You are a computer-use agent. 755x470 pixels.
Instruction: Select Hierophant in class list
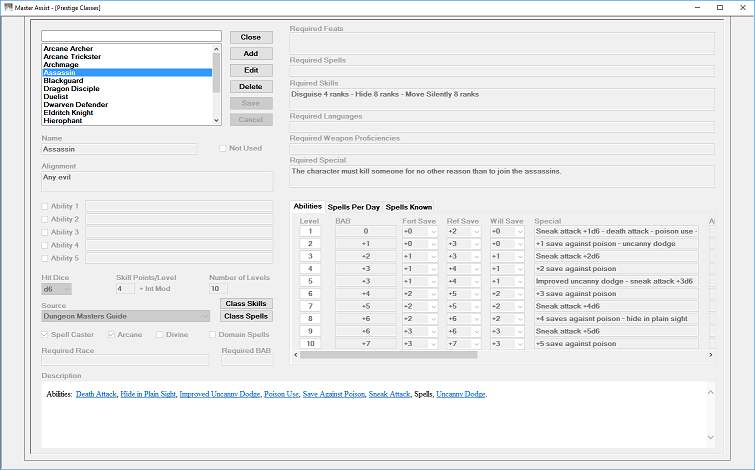click(127, 120)
